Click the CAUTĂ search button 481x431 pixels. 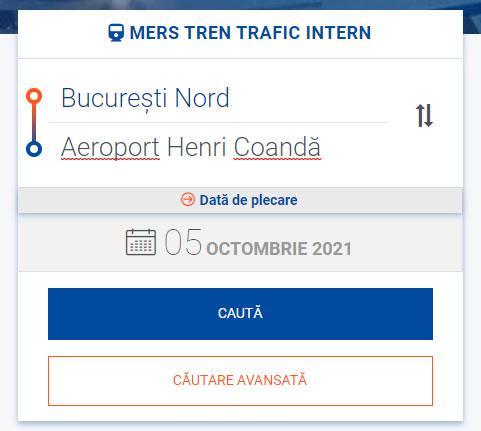(x=240, y=314)
